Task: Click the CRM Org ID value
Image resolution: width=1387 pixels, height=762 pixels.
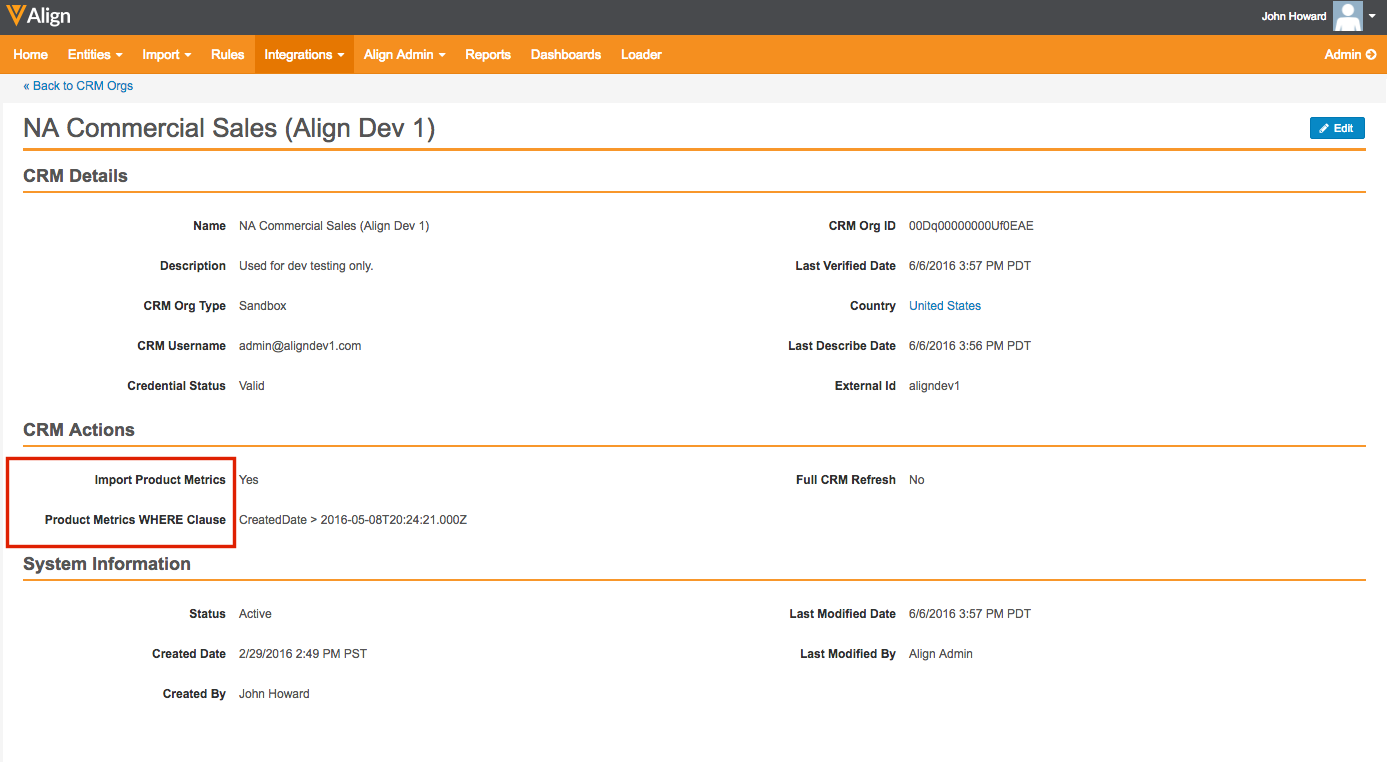Action: [x=971, y=226]
